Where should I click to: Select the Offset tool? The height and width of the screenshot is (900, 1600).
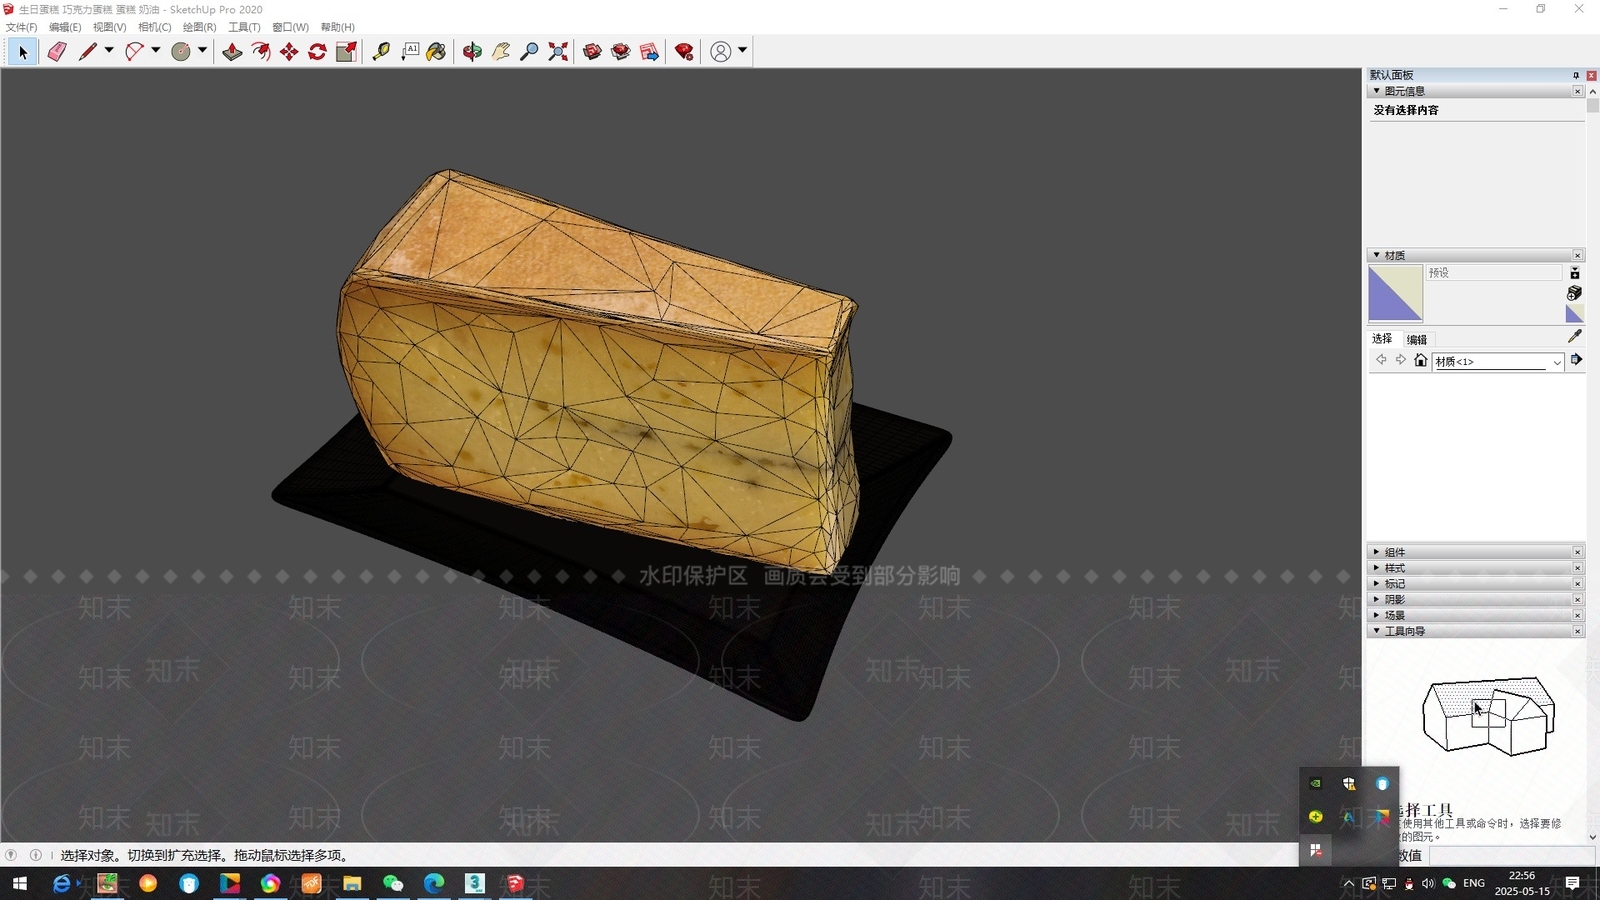coord(261,52)
